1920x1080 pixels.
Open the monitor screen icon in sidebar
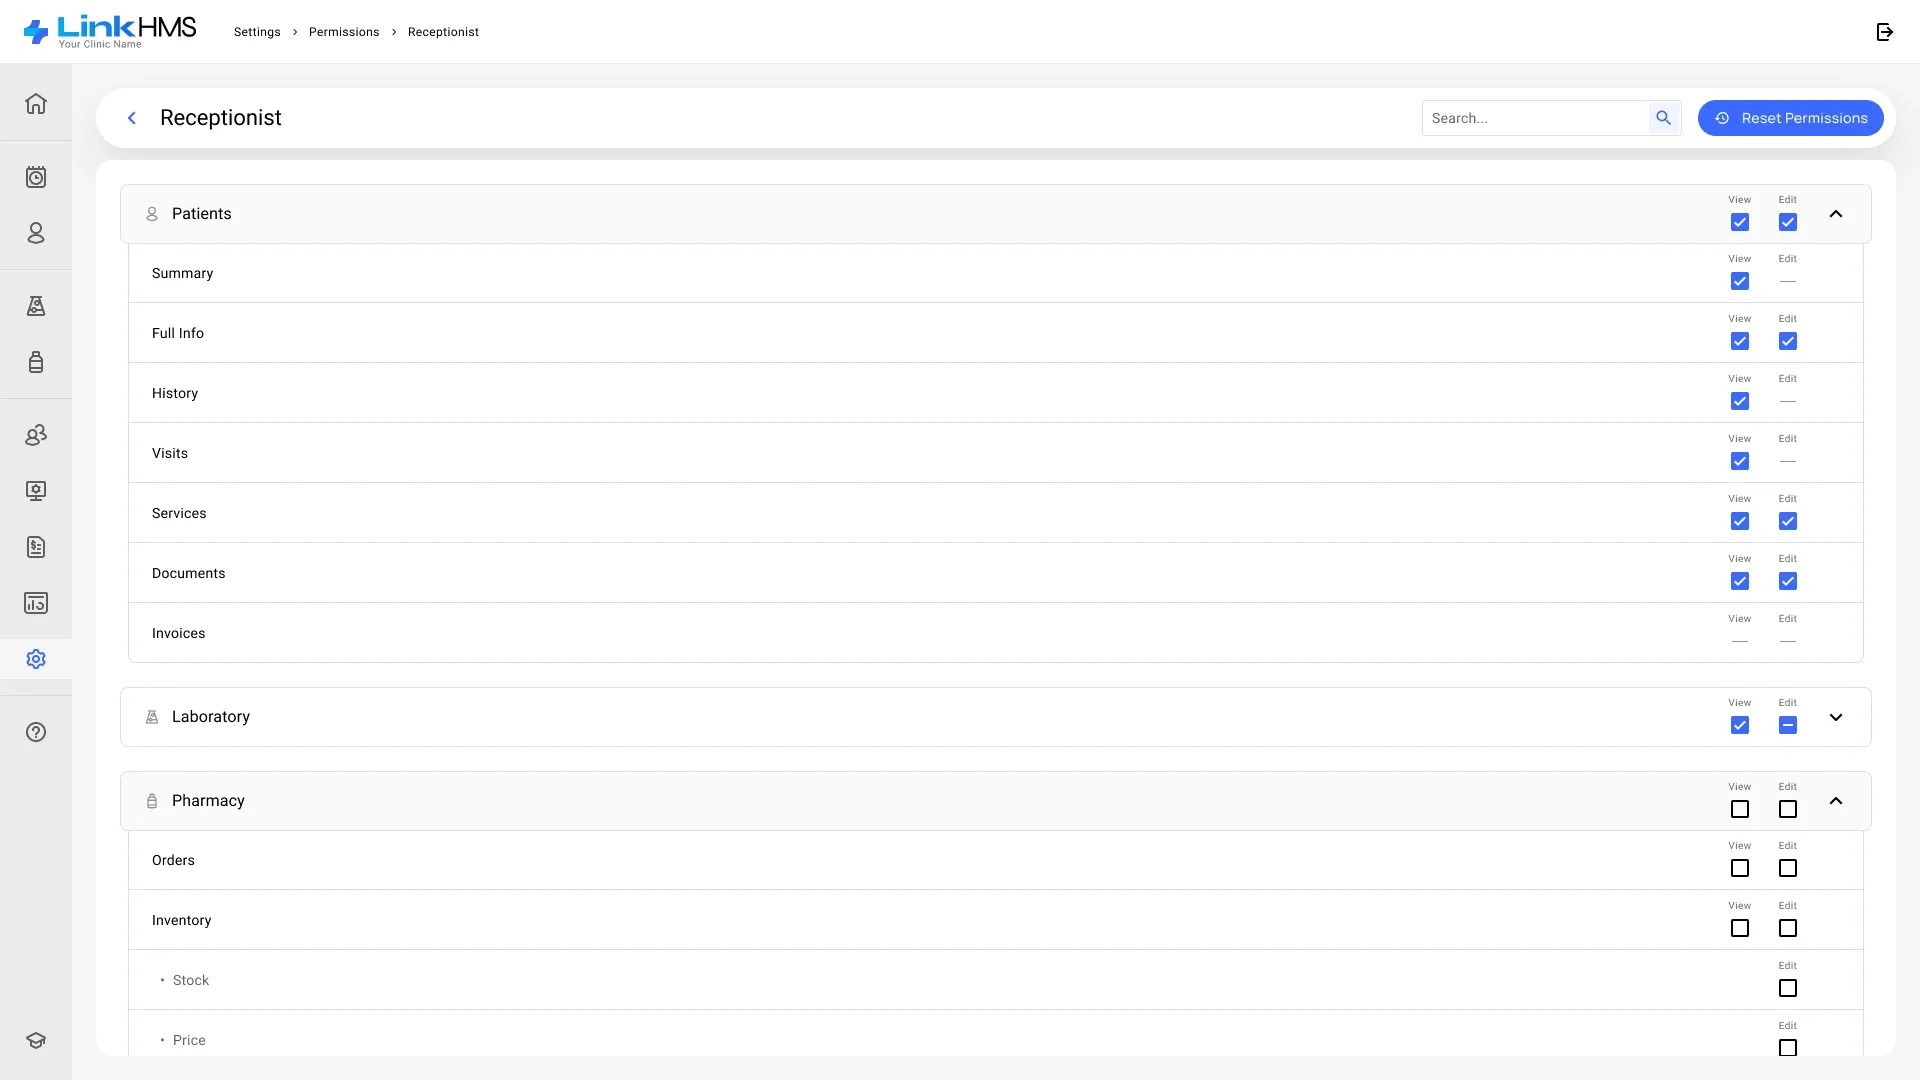click(x=36, y=491)
